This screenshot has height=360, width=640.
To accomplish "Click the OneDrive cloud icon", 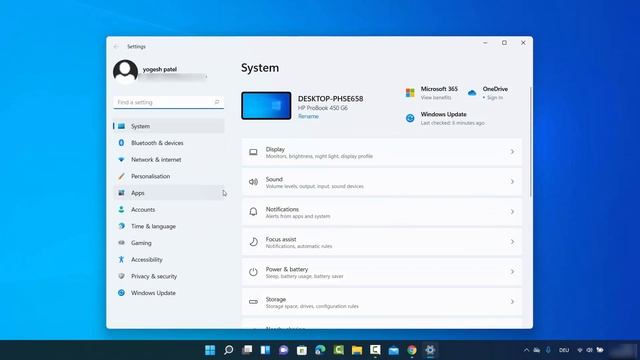I will point(472,93).
